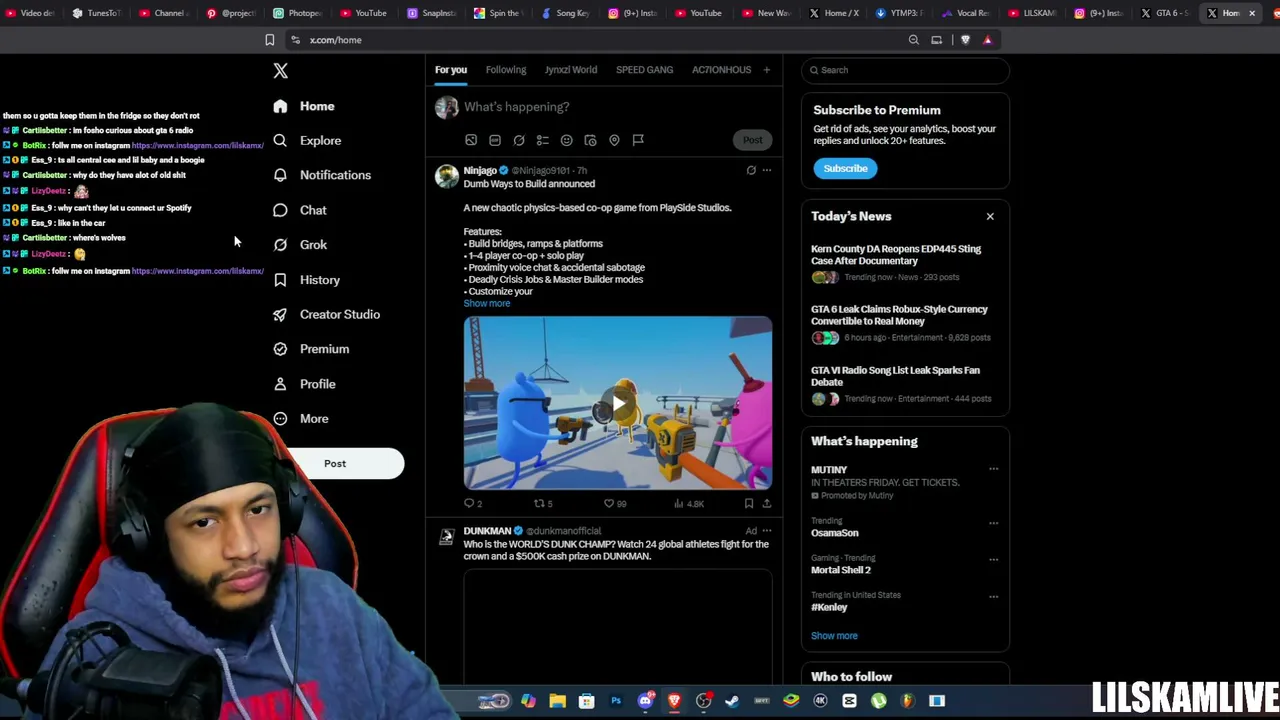
Task: Click the flag icon in the composer
Action: [x=638, y=140]
